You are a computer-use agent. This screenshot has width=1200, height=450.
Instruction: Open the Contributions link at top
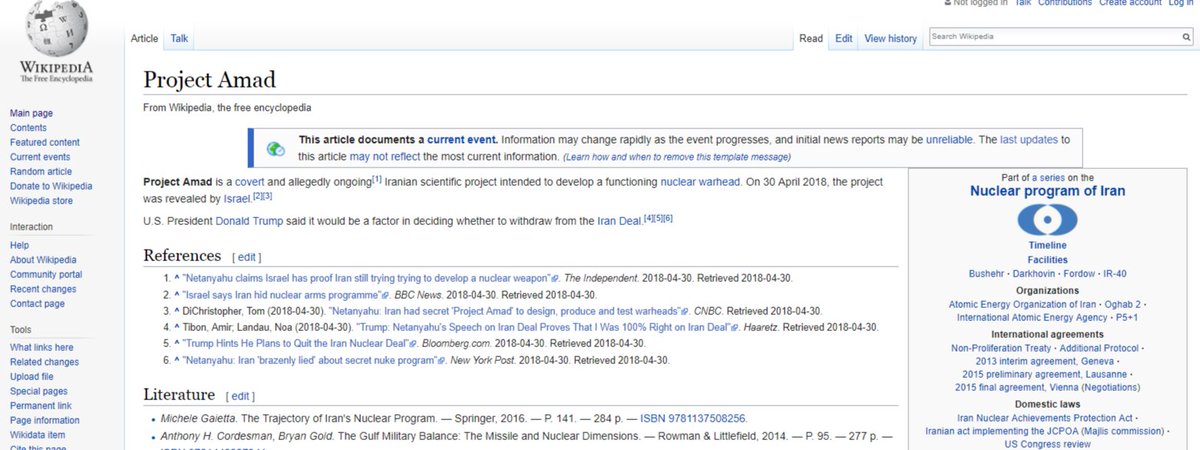click(x=1065, y=3)
